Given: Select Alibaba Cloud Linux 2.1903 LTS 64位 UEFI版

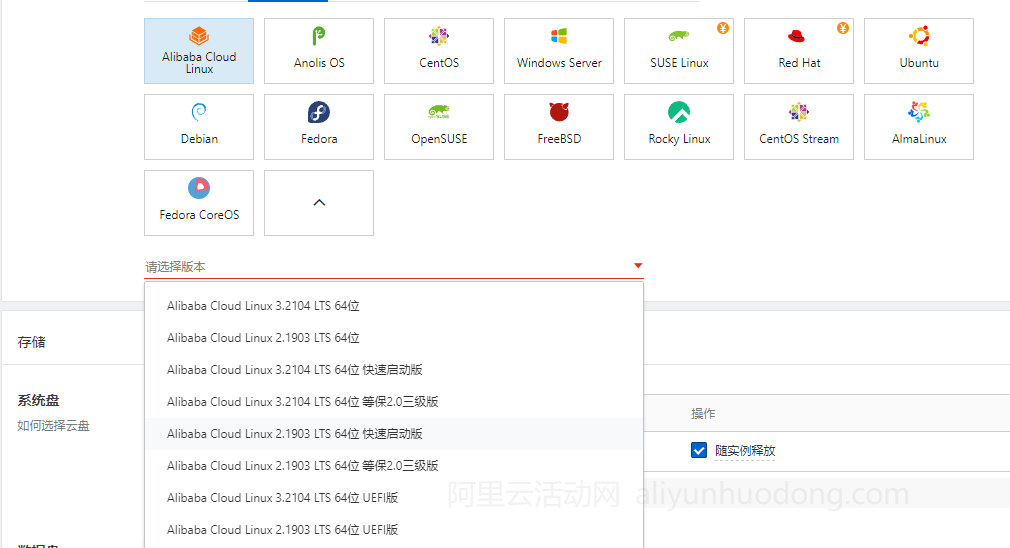Looking at the screenshot, I should [x=394, y=530].
